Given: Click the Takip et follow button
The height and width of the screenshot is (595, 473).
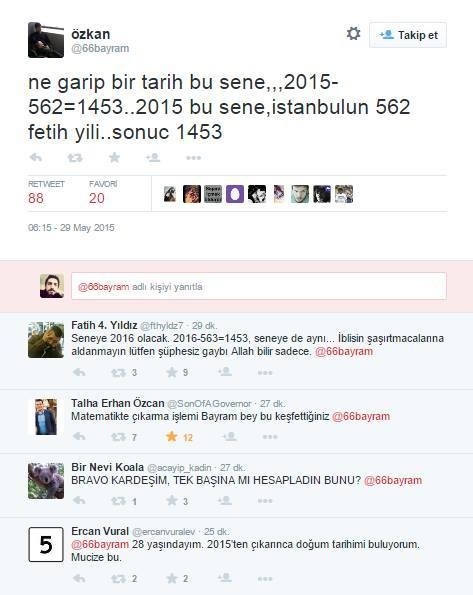Looking at the screenshot, I should (x=408, y=35).
